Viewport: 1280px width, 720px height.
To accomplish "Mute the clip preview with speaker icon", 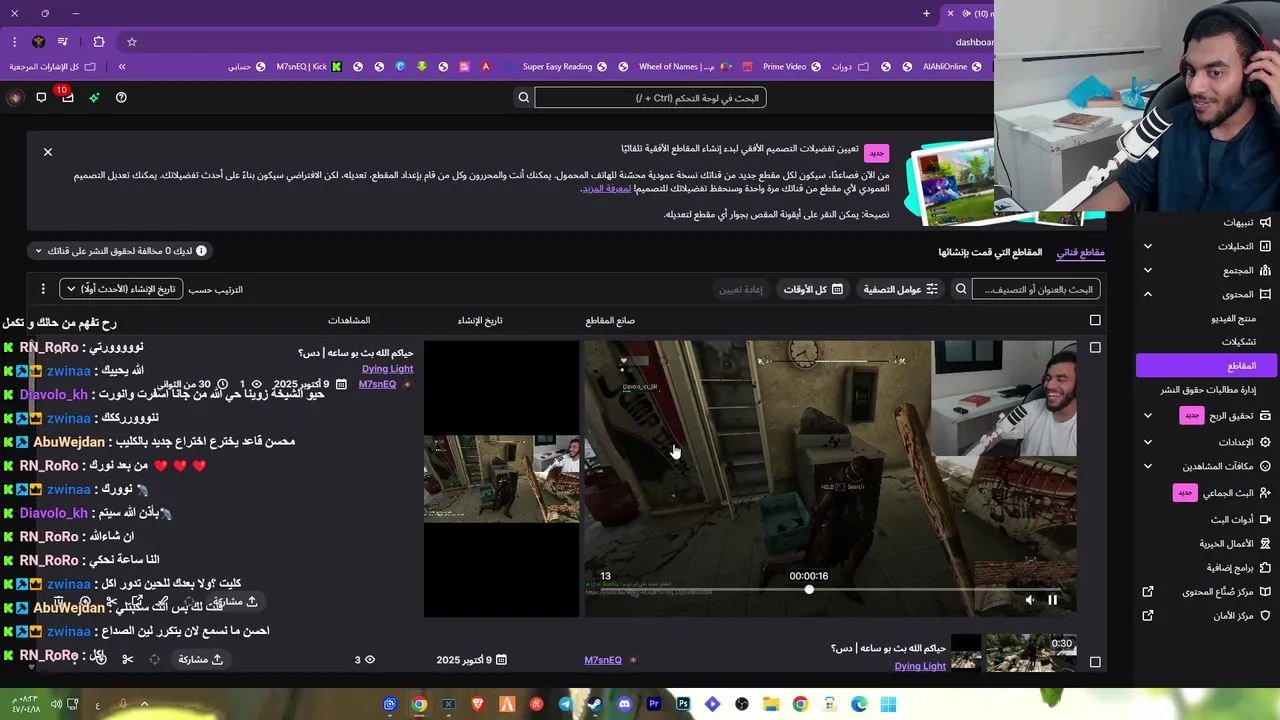I will [1029, 600].
